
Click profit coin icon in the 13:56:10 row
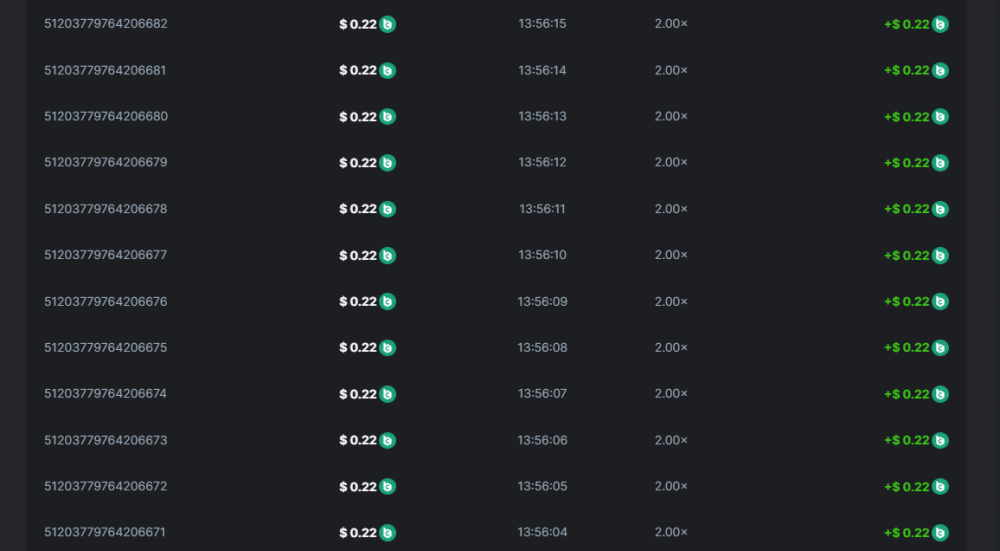940,255
